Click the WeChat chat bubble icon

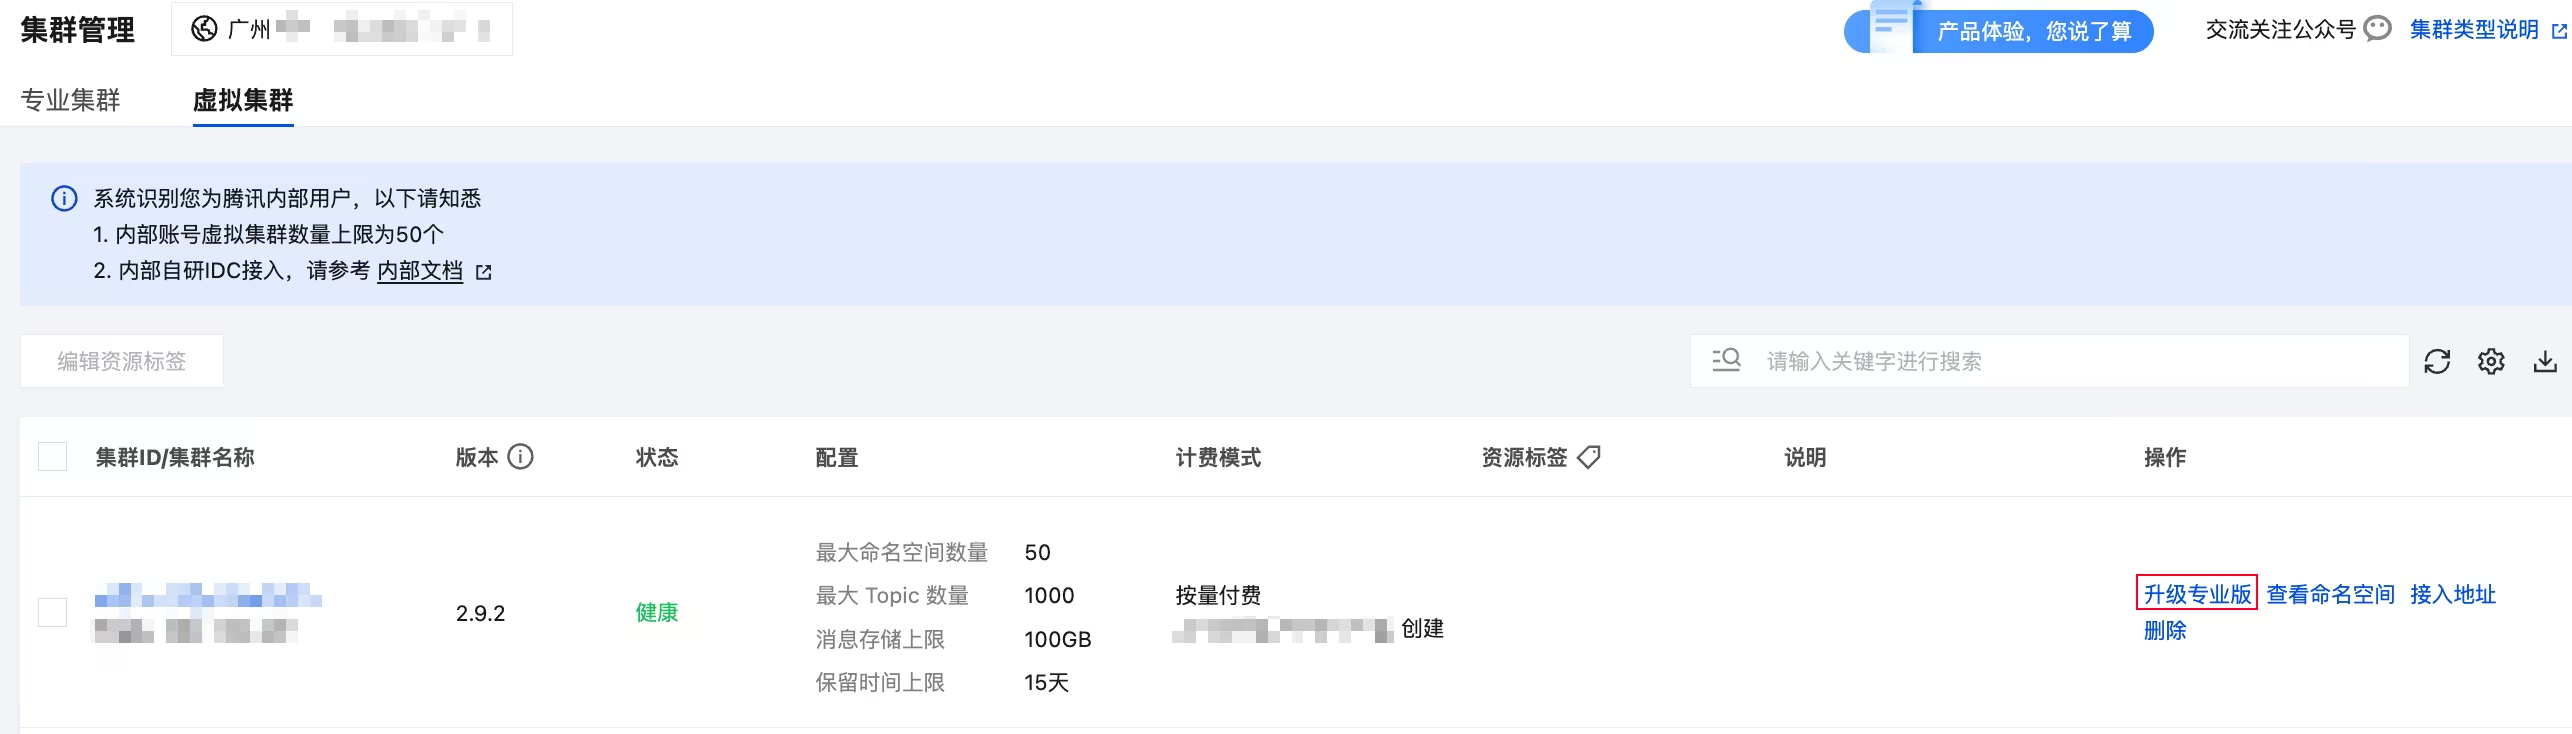2378,29
